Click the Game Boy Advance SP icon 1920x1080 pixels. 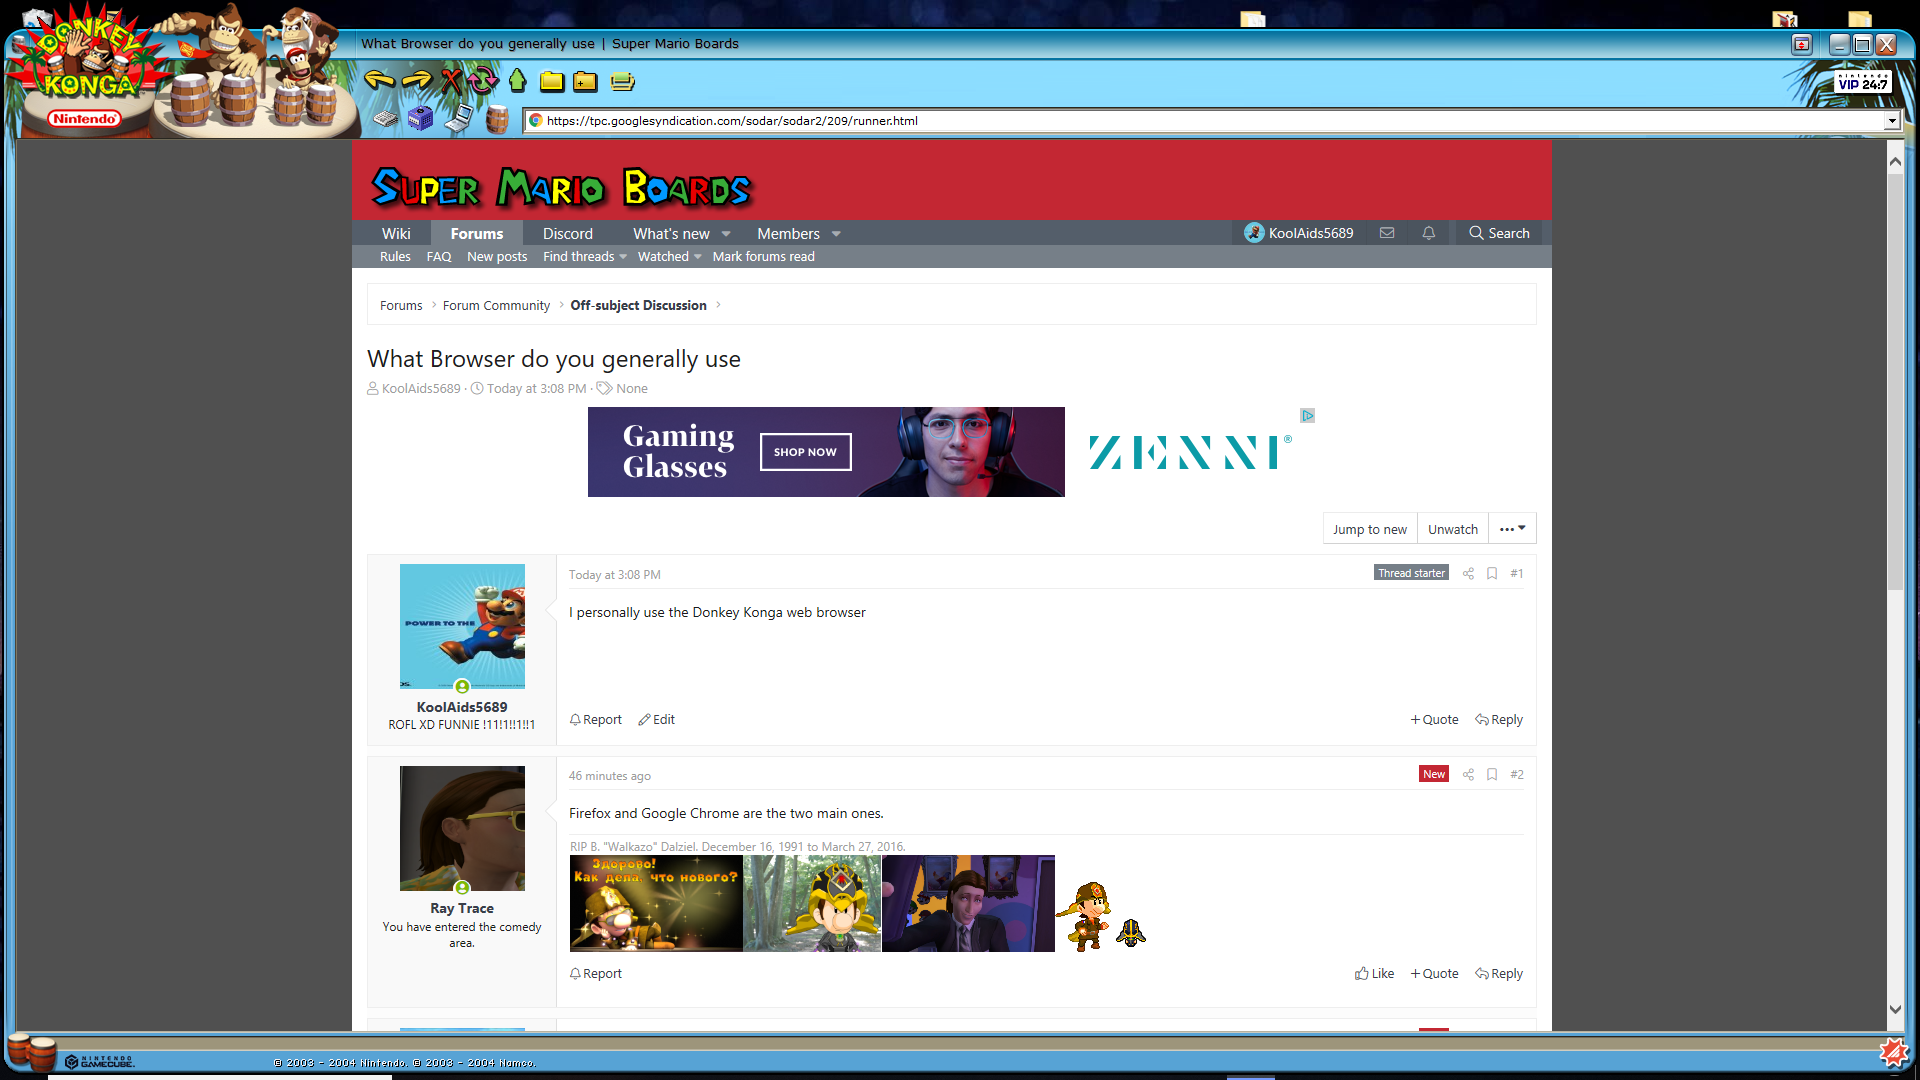(x=458, y=118)
